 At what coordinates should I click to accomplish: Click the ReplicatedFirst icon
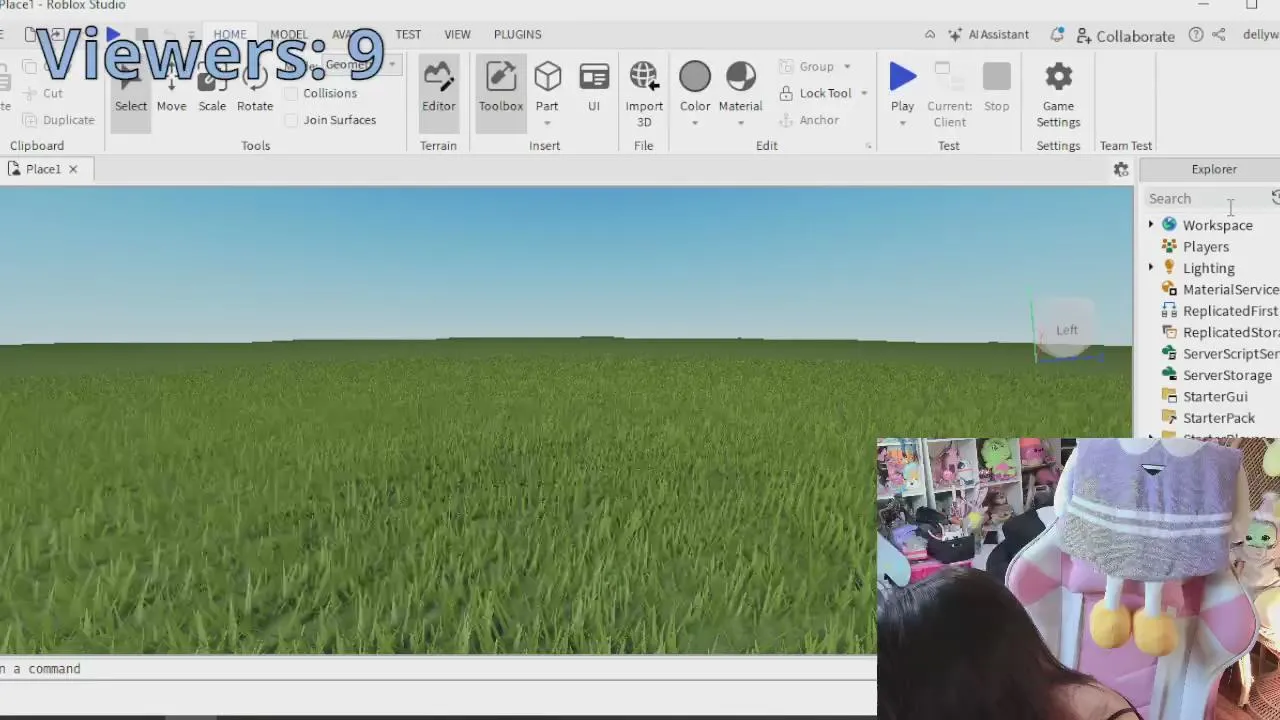[x=1169, y=311]
